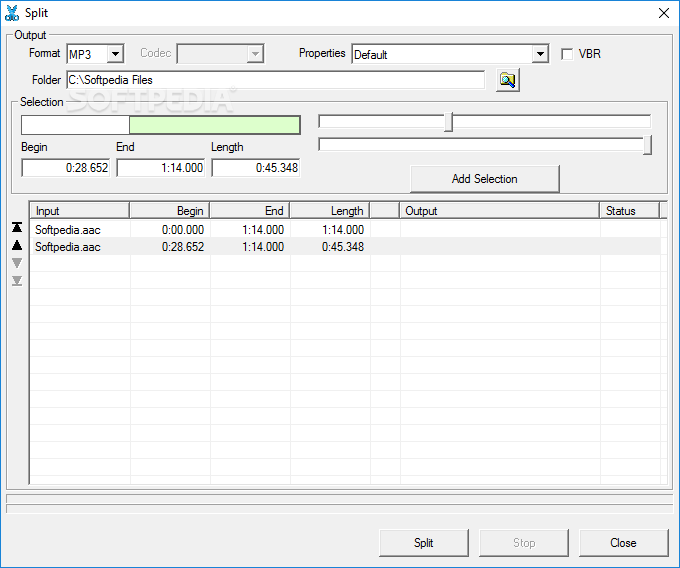680x568 pixels.
Task: Move selected row down one arrow
Action: tap(17, 263)
